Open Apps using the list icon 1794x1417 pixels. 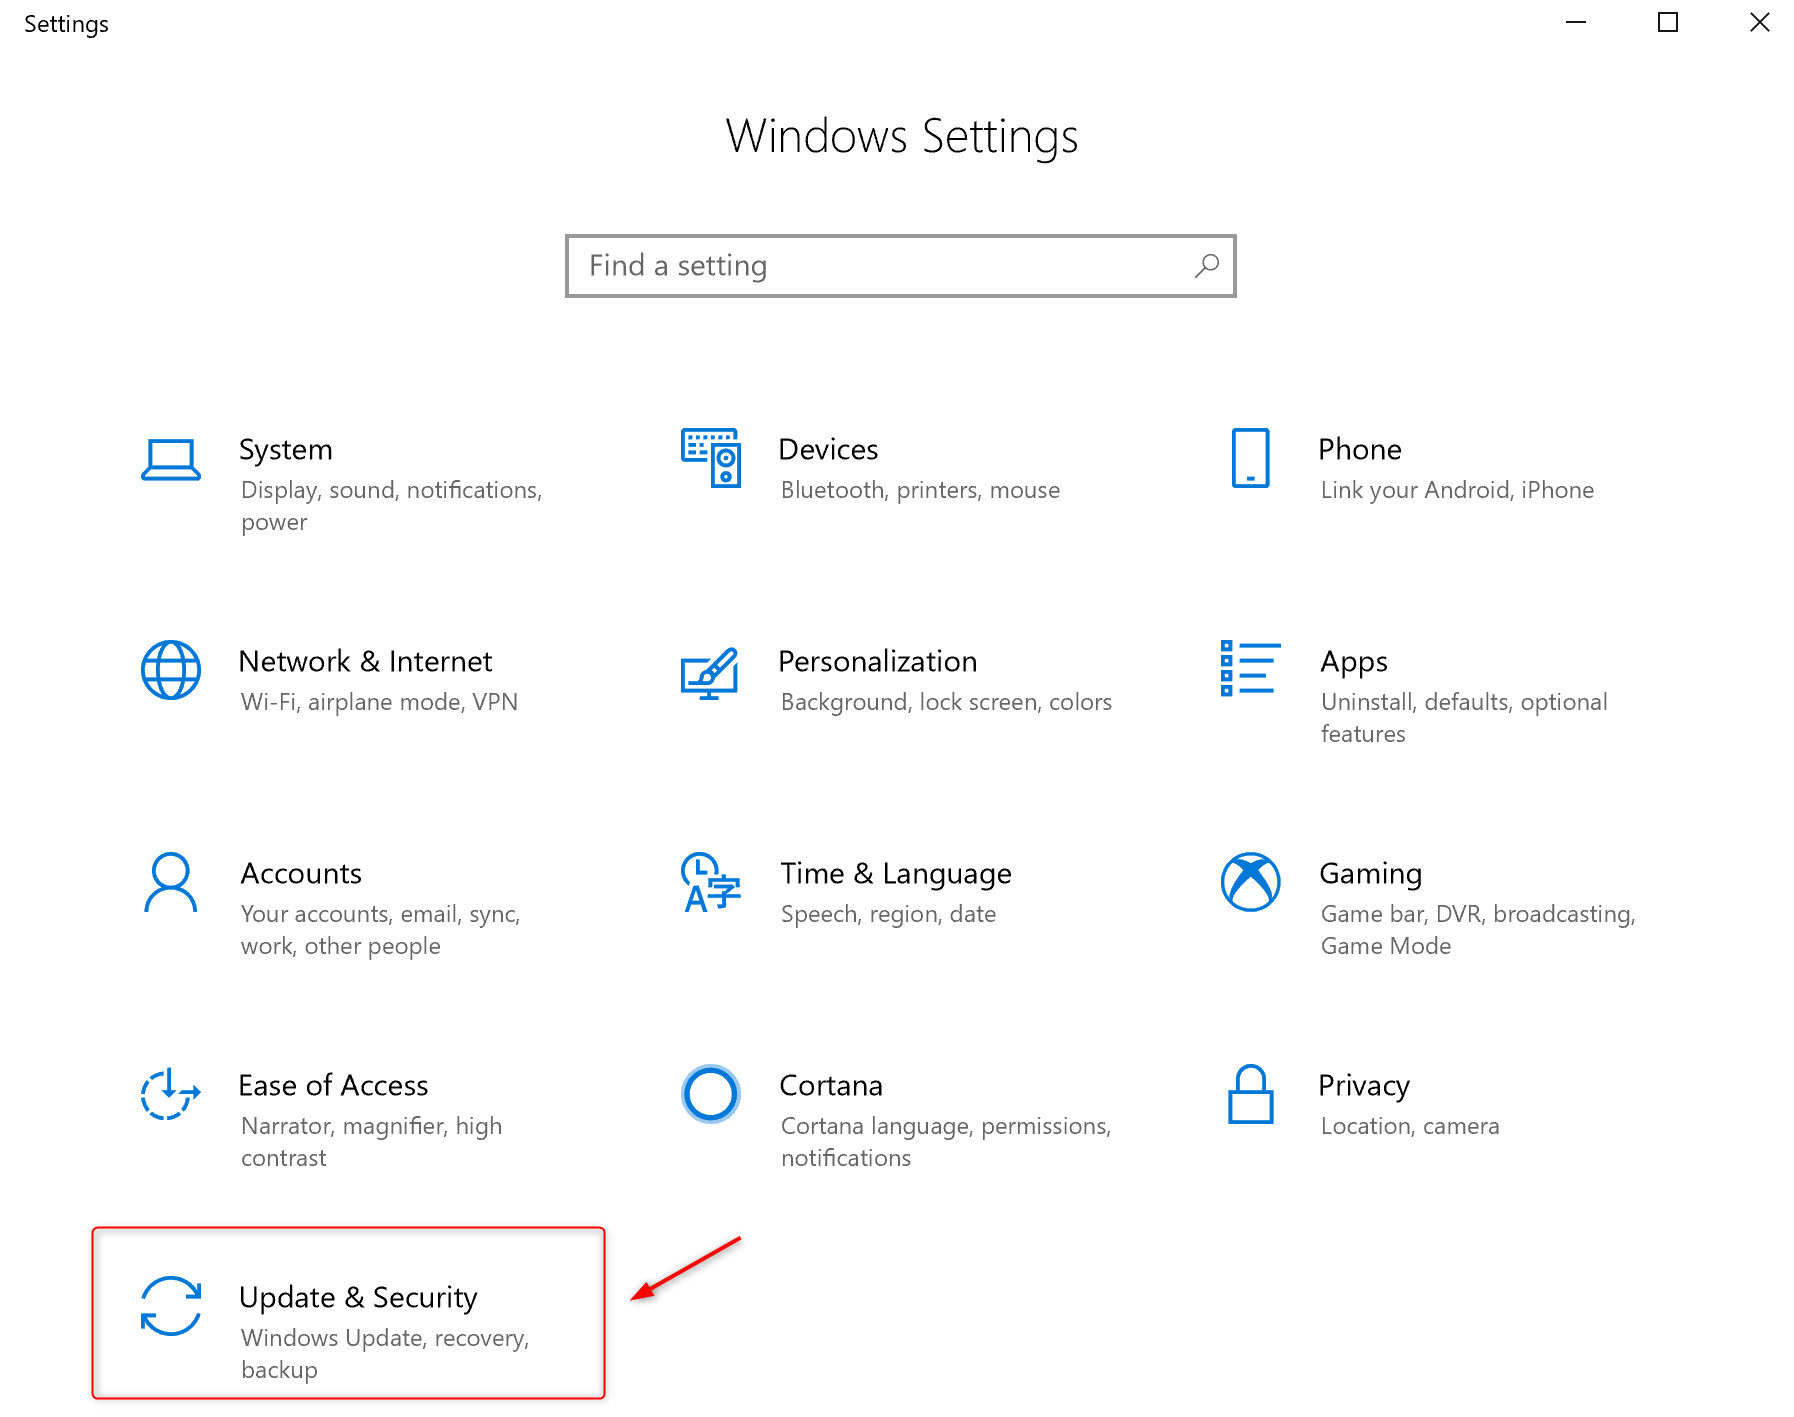tap(1250, 668)
